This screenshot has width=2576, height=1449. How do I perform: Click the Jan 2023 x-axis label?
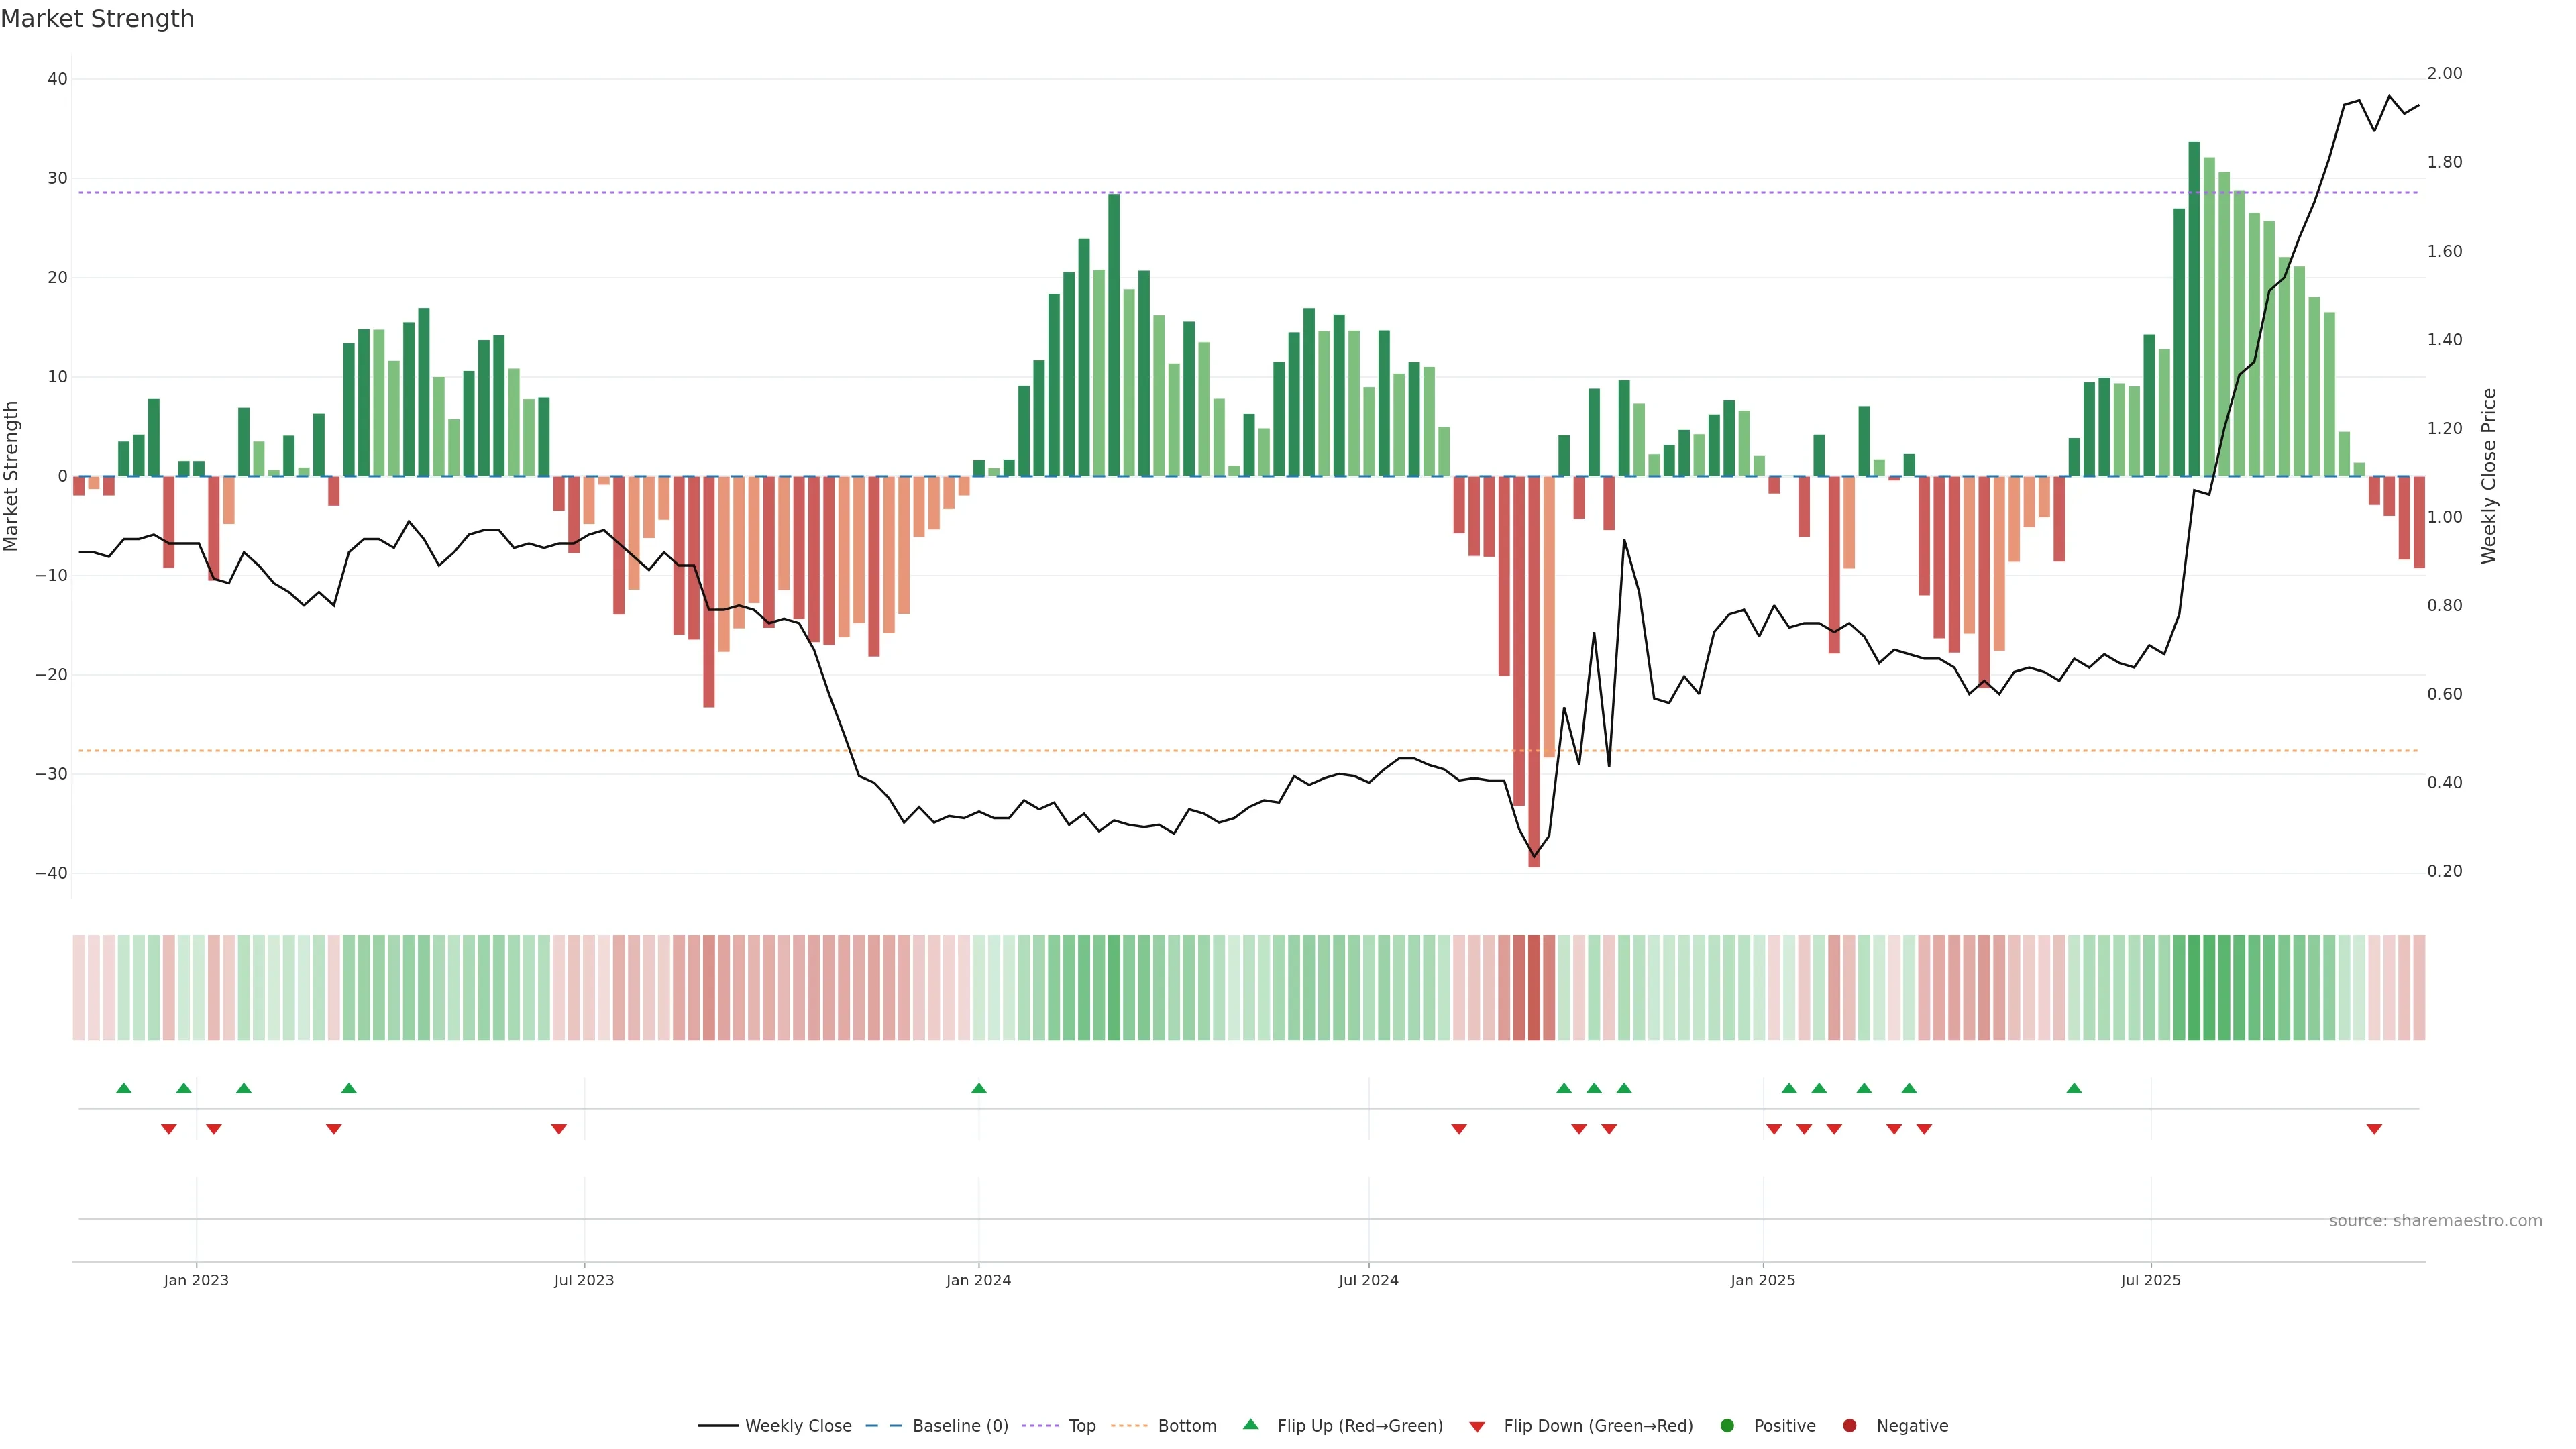(196, 1280)
